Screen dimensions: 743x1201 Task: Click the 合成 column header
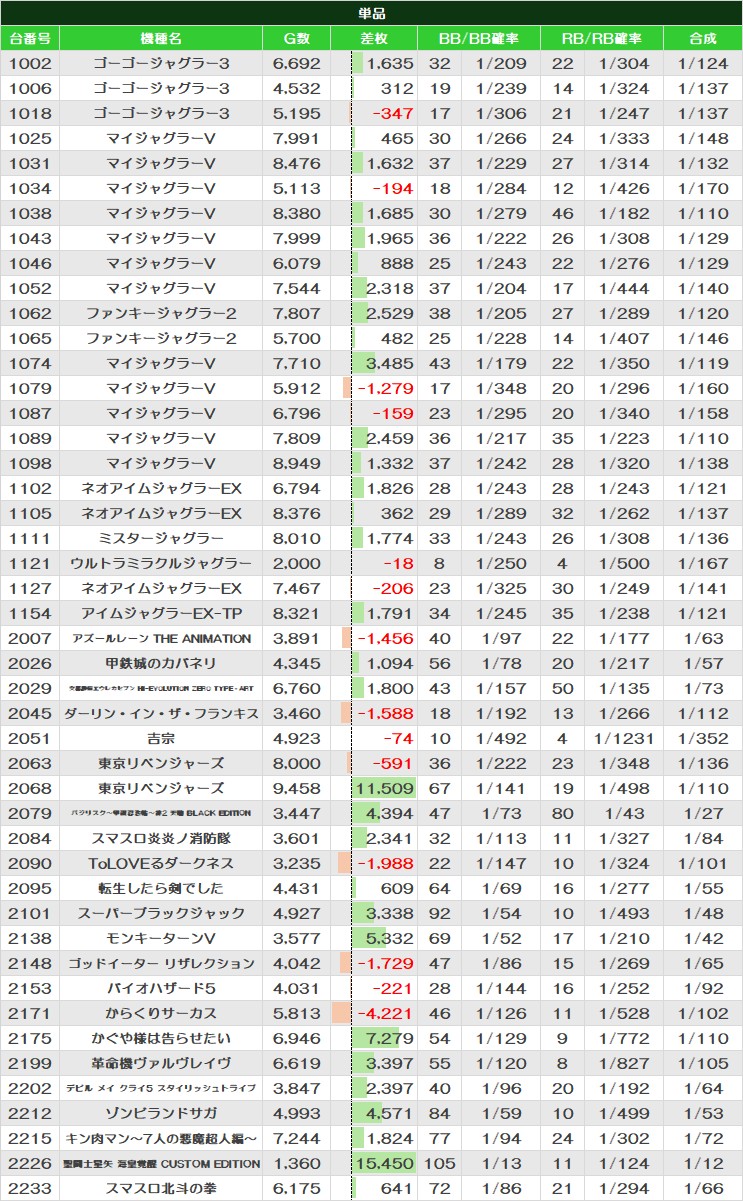tap(703, 39)
